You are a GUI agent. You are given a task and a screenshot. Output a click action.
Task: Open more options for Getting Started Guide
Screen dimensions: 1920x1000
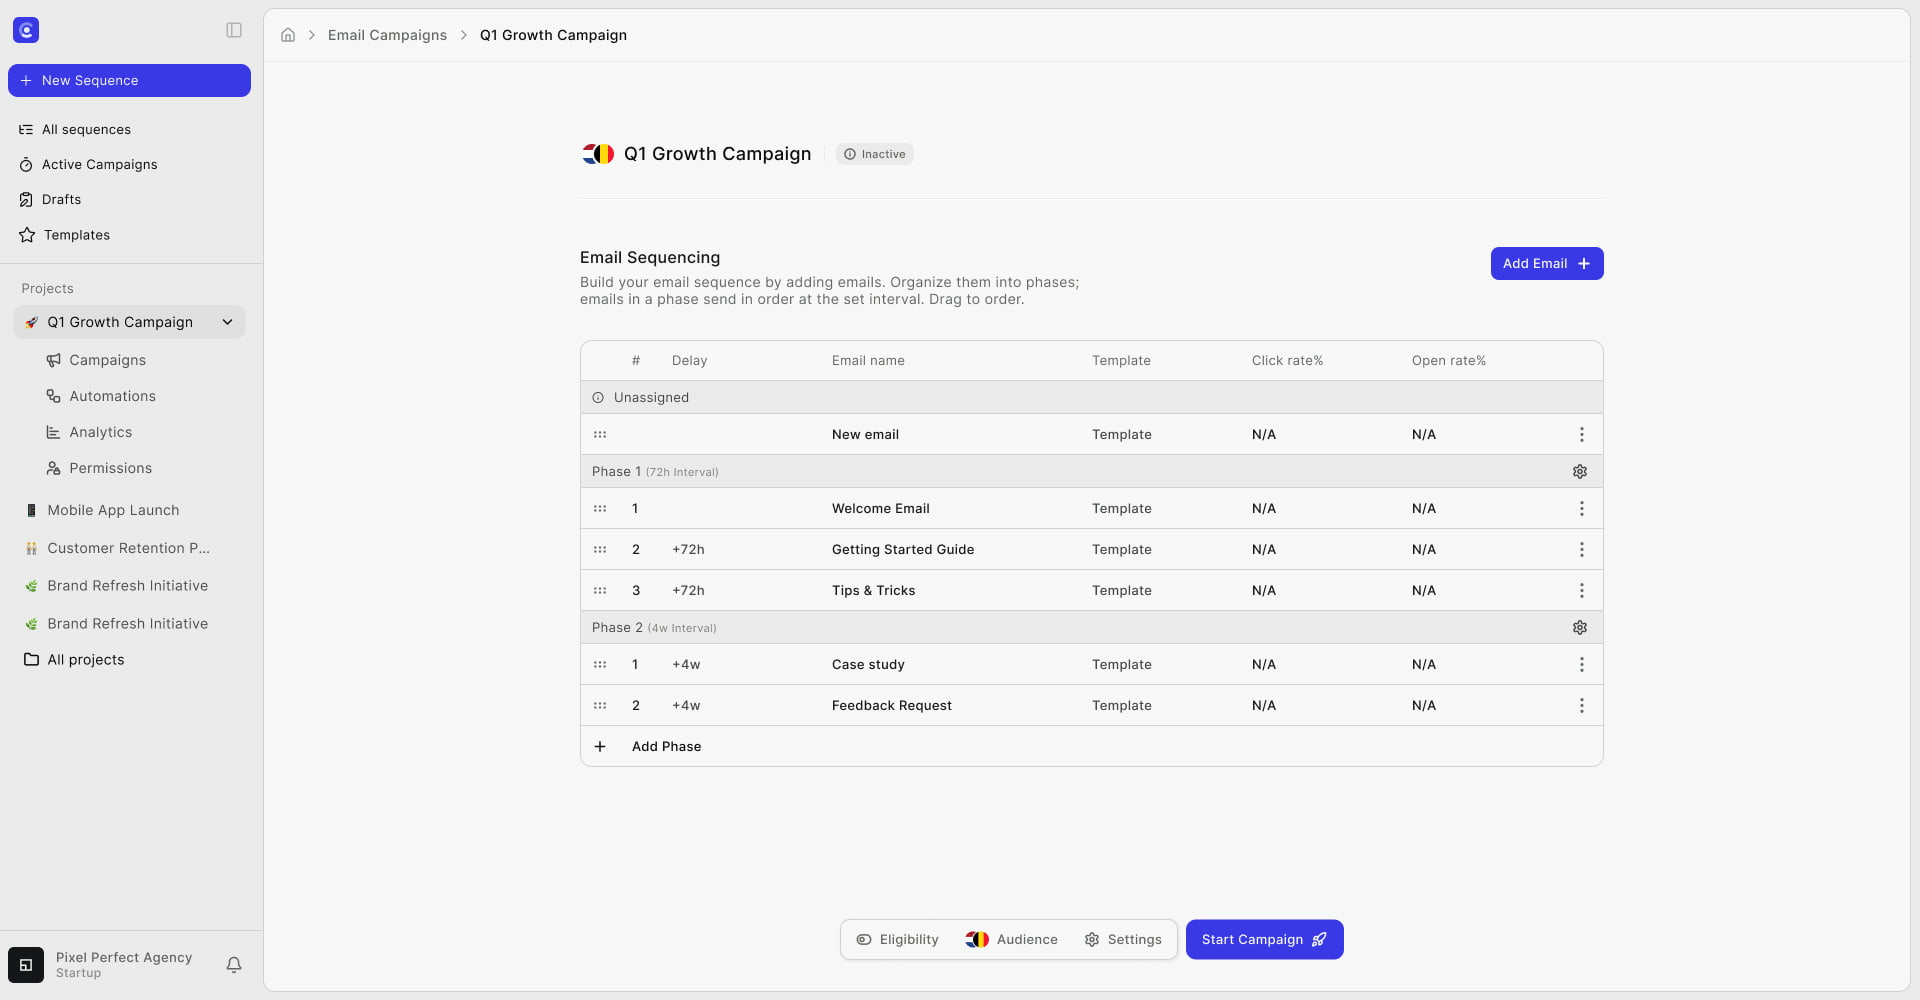pyautogui.click(x=1582, y=549)
